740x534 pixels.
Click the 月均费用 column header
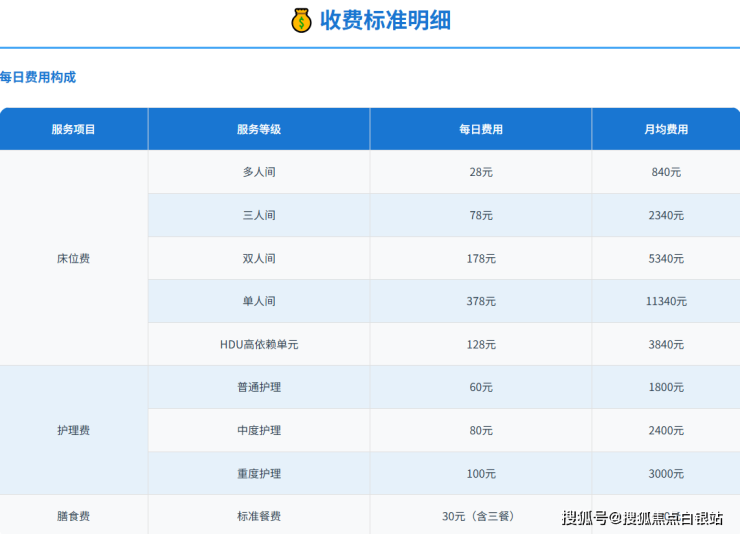tap(666, 129)
